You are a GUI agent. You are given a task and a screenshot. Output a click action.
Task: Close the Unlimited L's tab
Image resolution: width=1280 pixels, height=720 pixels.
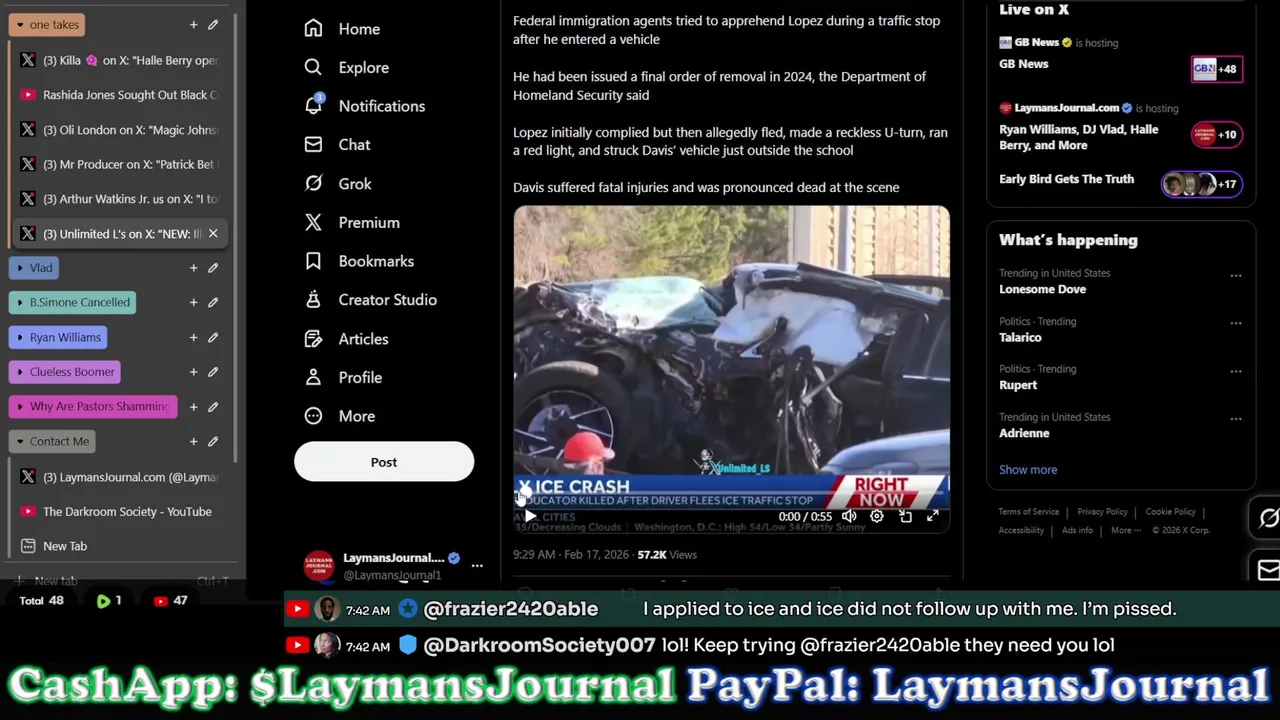click(213, 234)
